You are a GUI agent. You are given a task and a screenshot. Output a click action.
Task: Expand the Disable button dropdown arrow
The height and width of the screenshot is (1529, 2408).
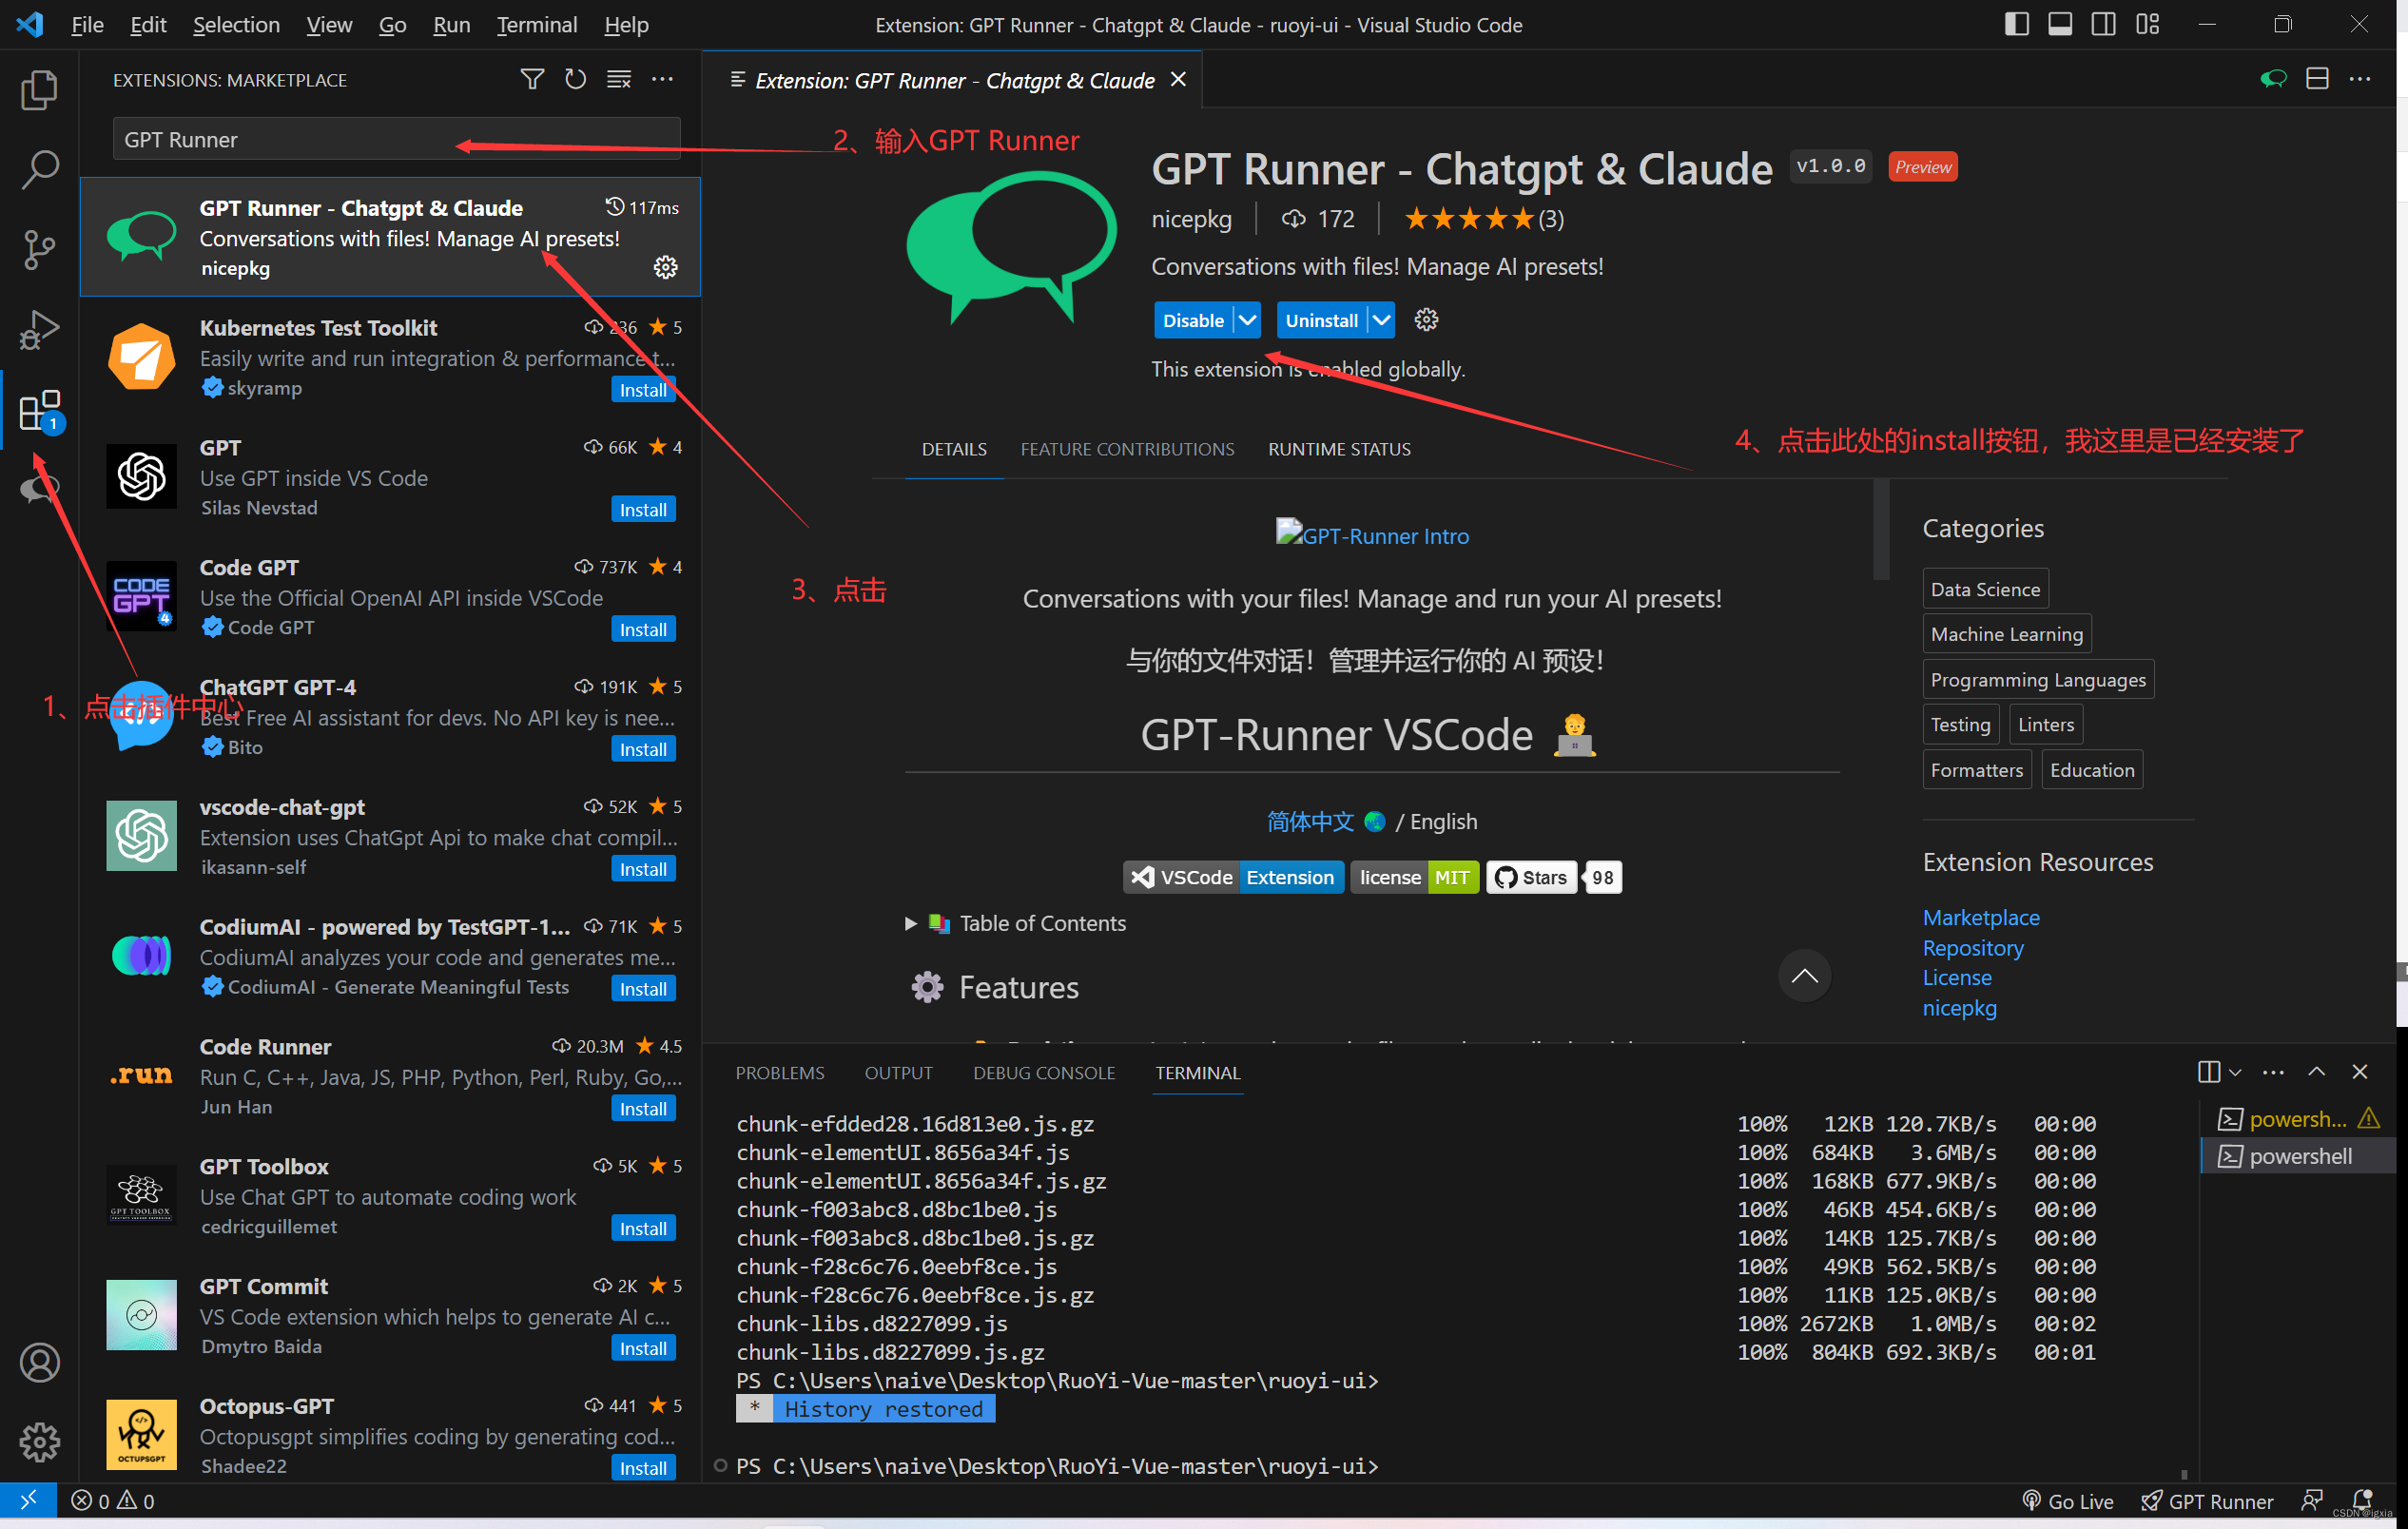(x=1247, y=320)
